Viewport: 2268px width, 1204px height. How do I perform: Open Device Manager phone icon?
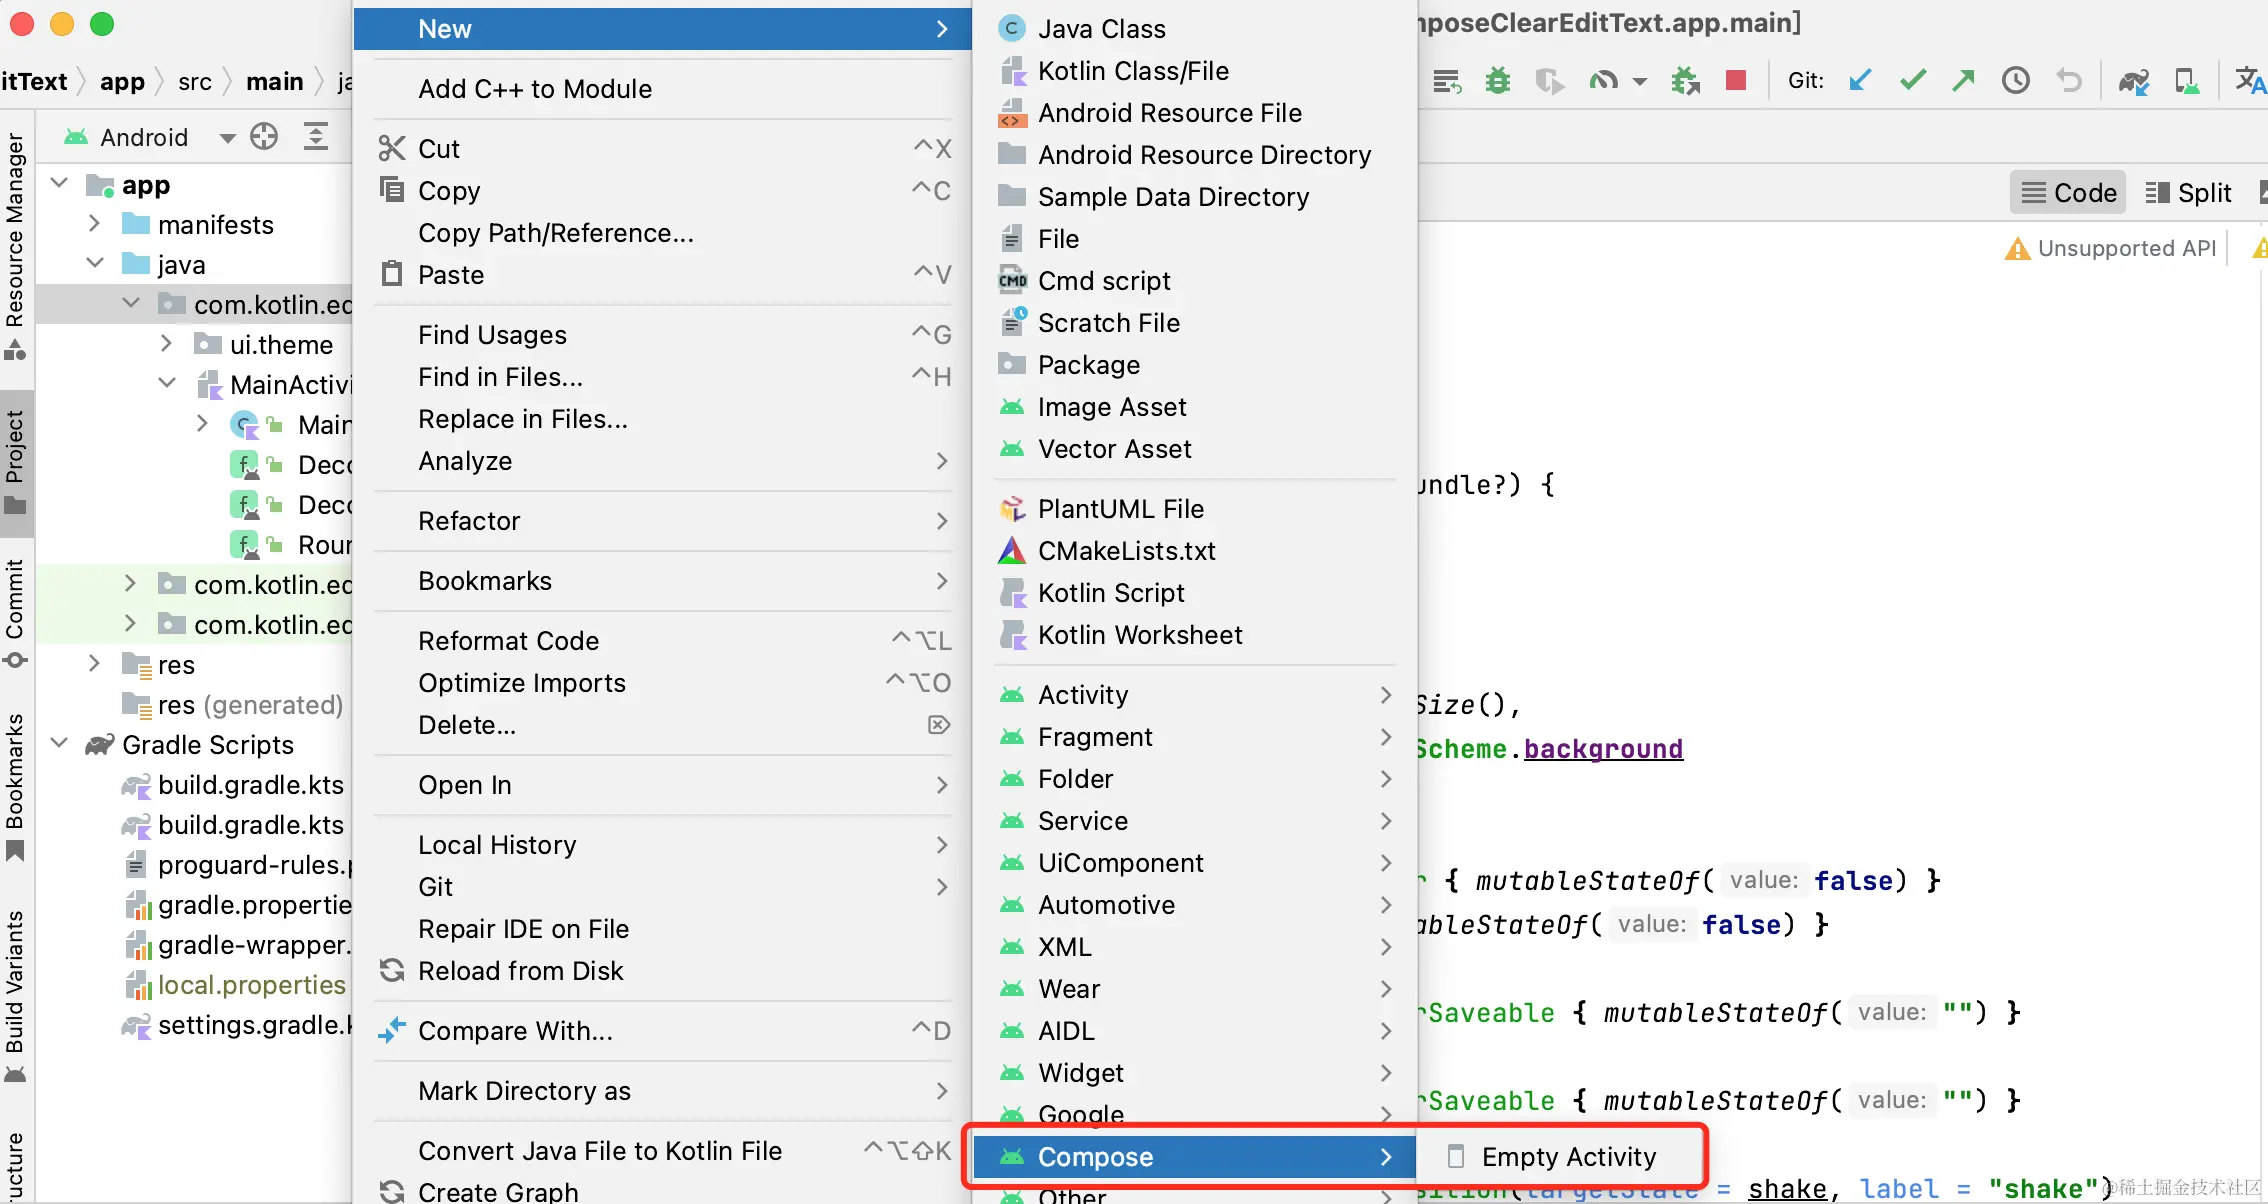(x=2186, y=82)
